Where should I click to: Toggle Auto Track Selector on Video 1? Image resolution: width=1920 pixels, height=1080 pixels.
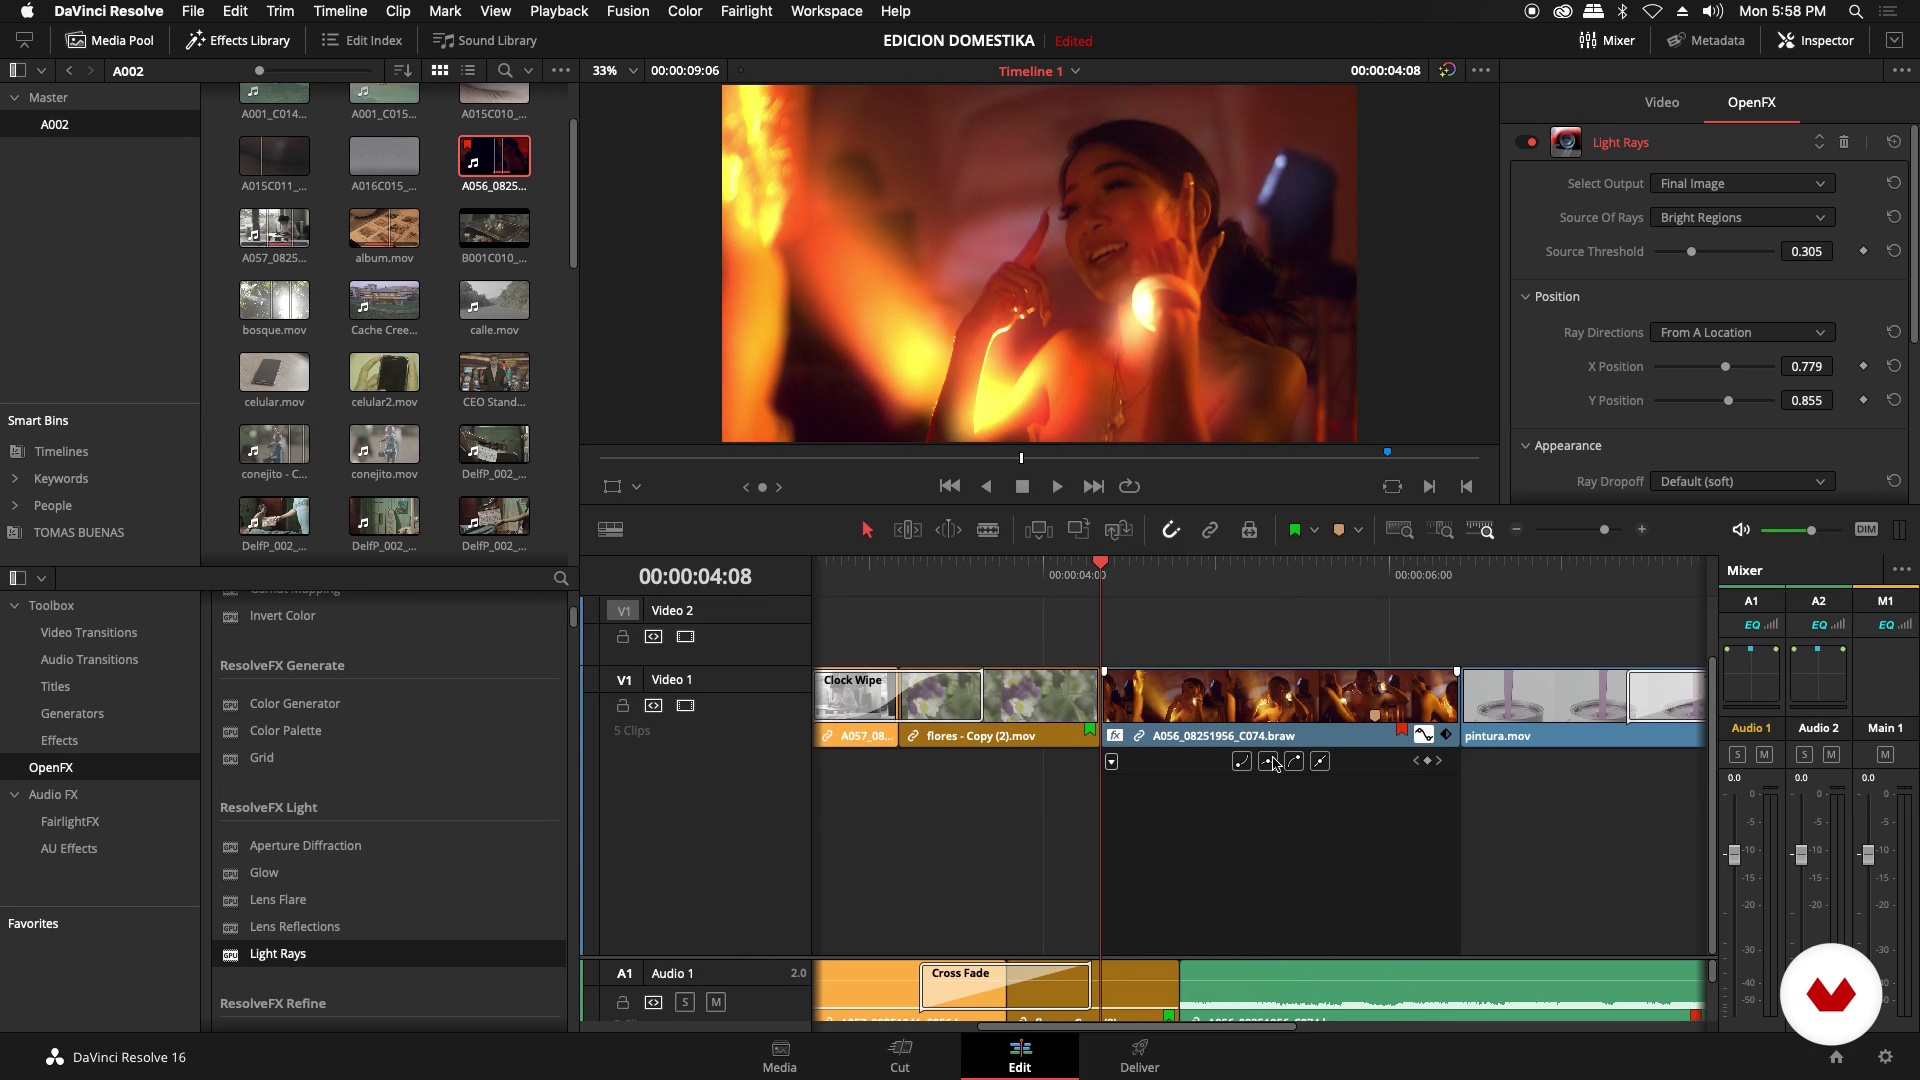tap(653, 706)
